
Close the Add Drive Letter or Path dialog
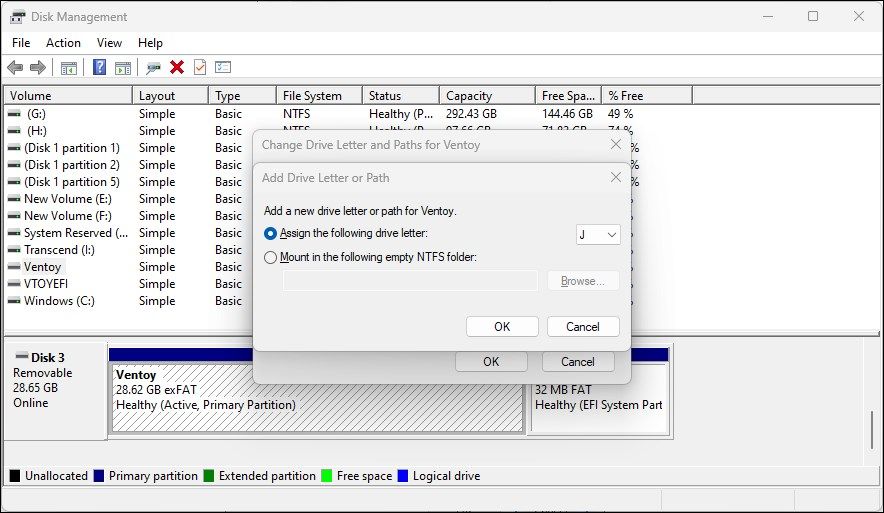pyautogui.click(x=615, y=178)
